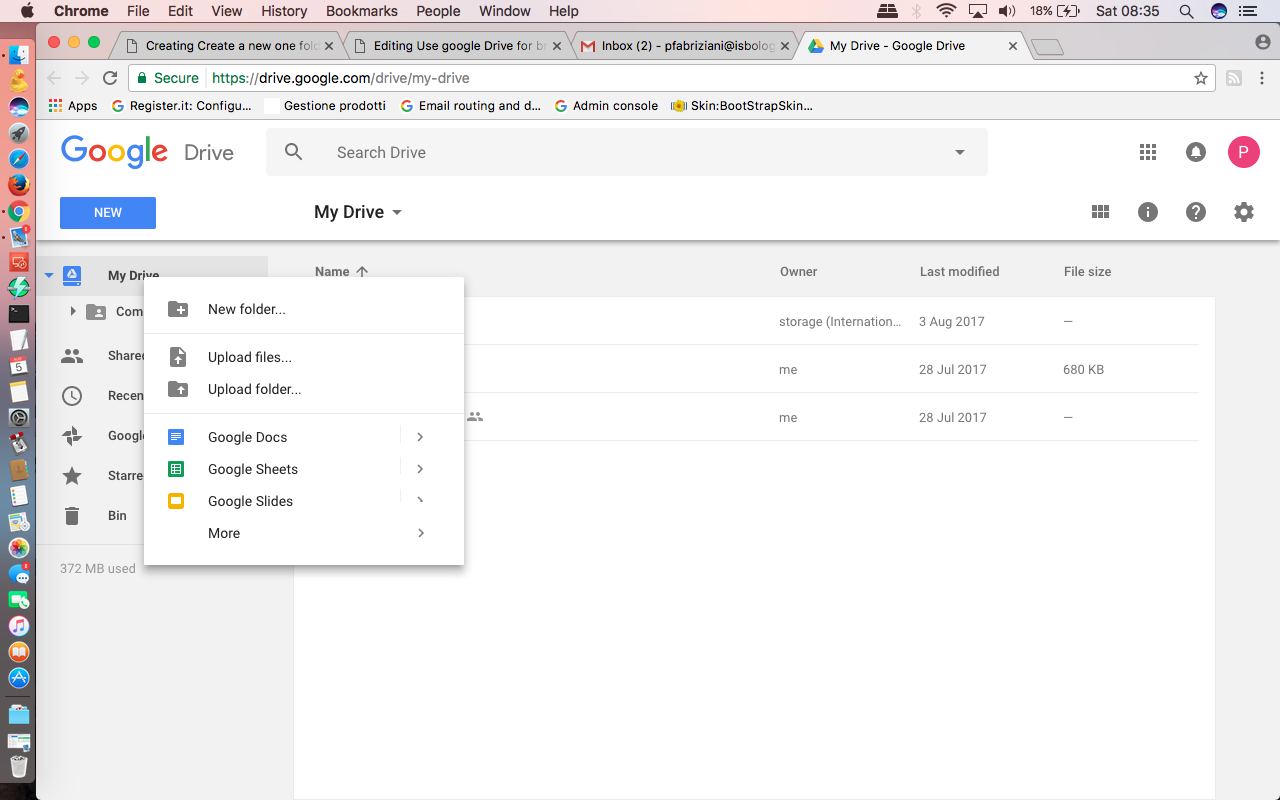Expand search options dropdown arrow

960,153
